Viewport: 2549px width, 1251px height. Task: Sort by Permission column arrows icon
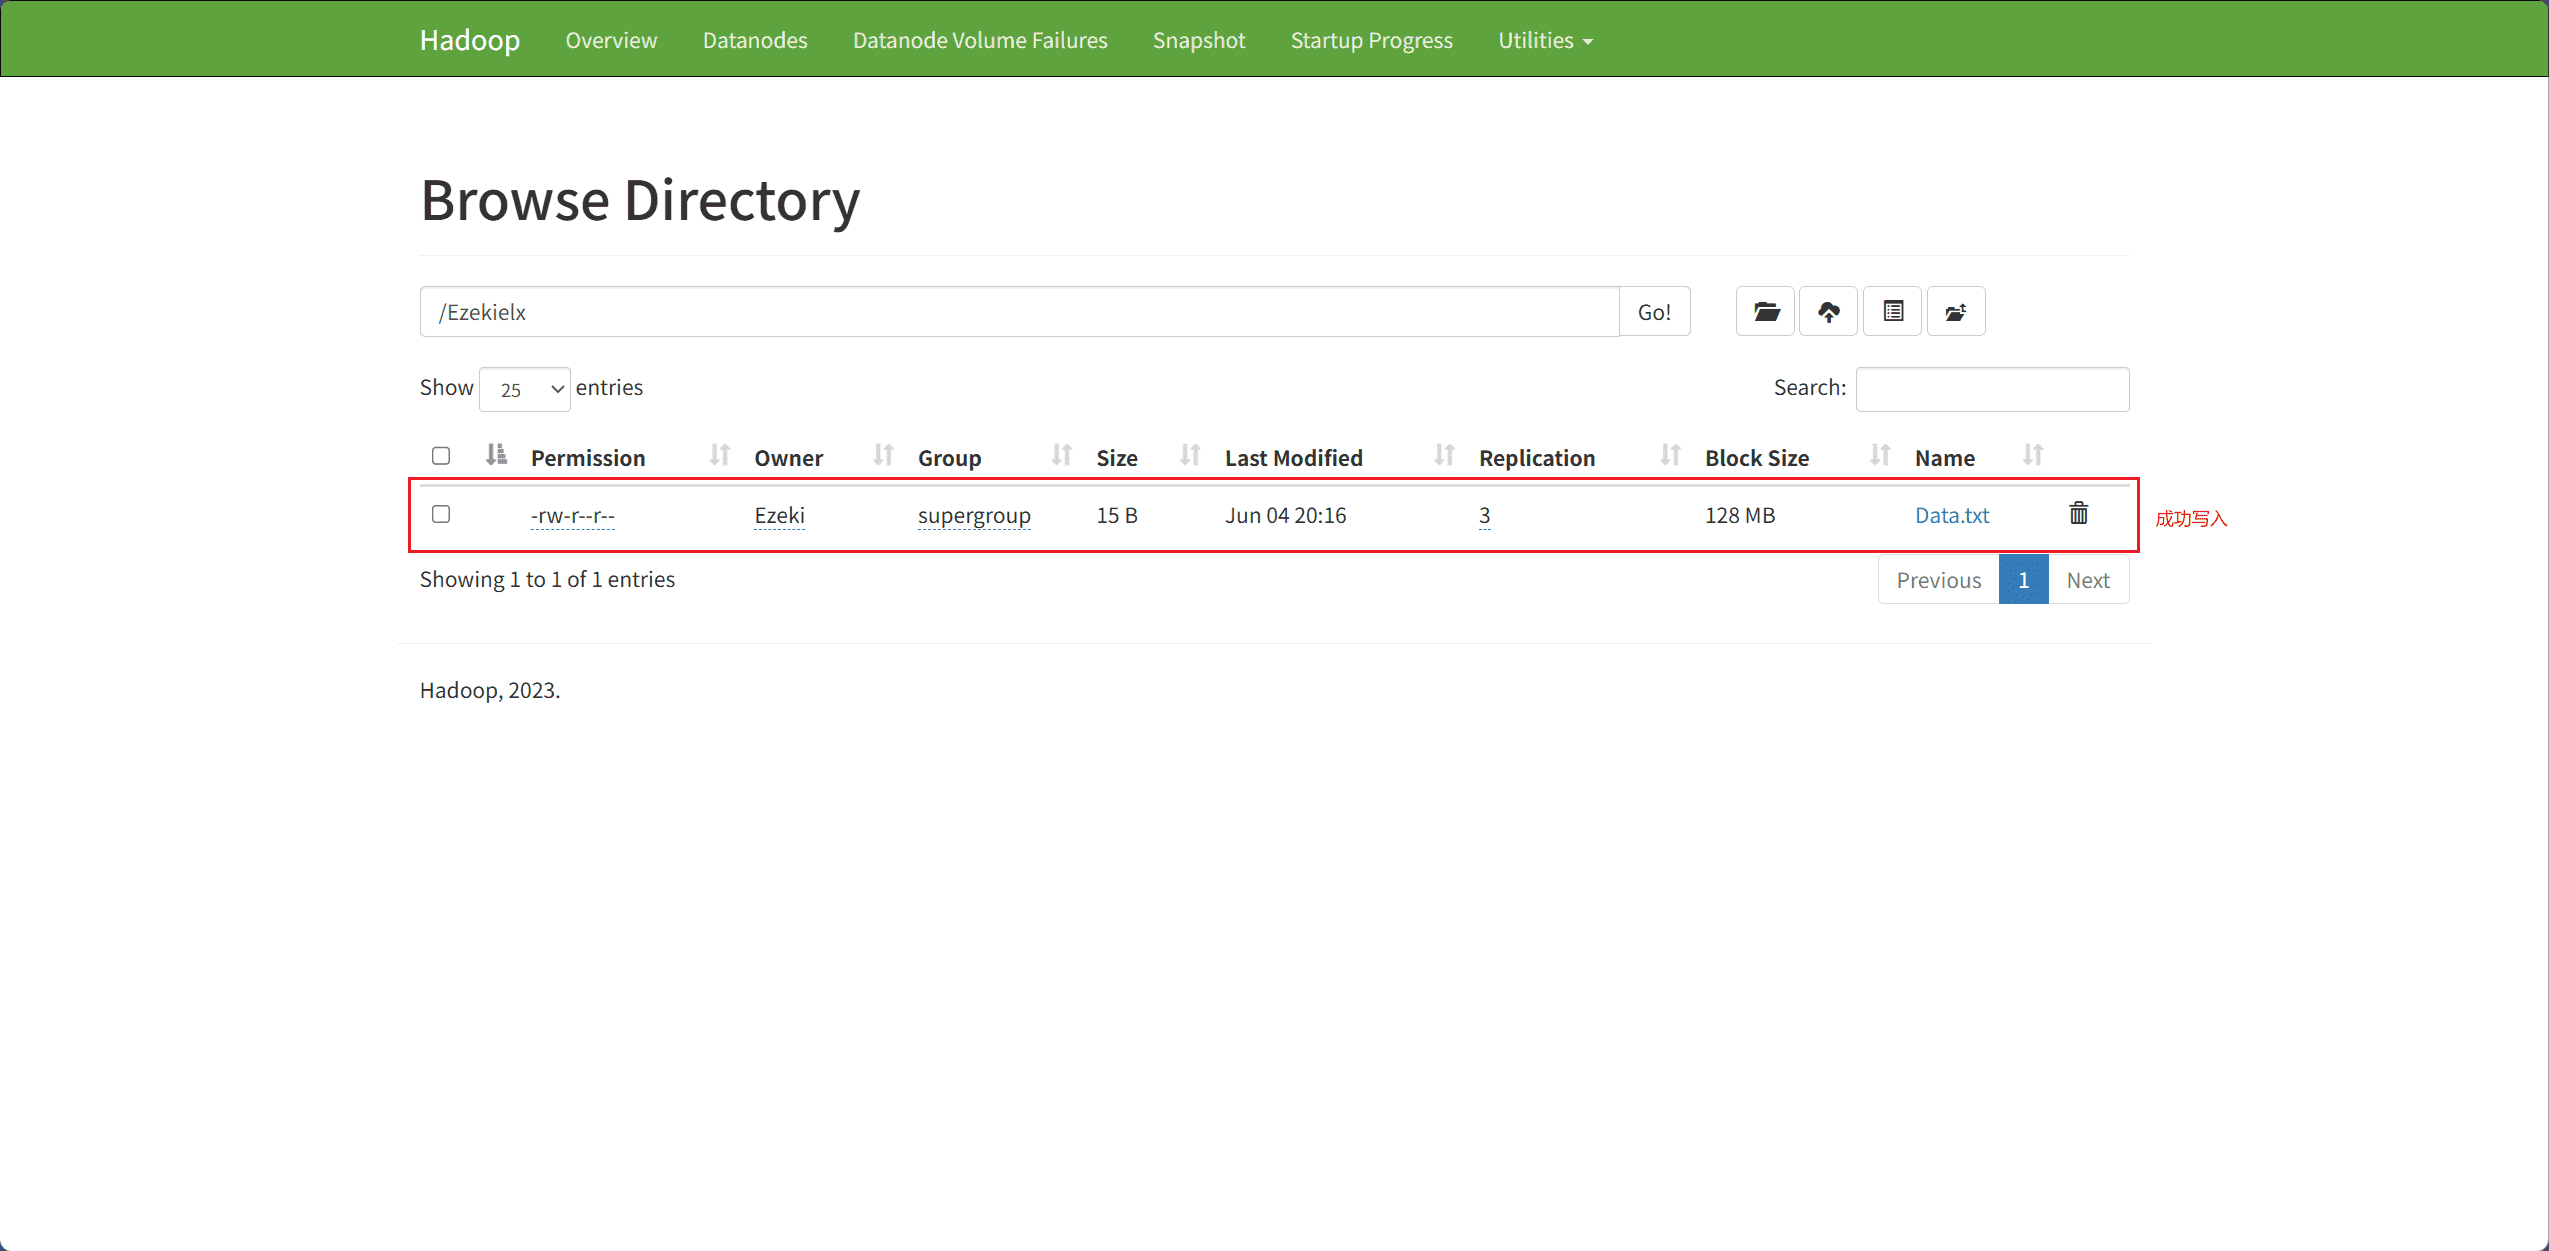coord(719,456)
